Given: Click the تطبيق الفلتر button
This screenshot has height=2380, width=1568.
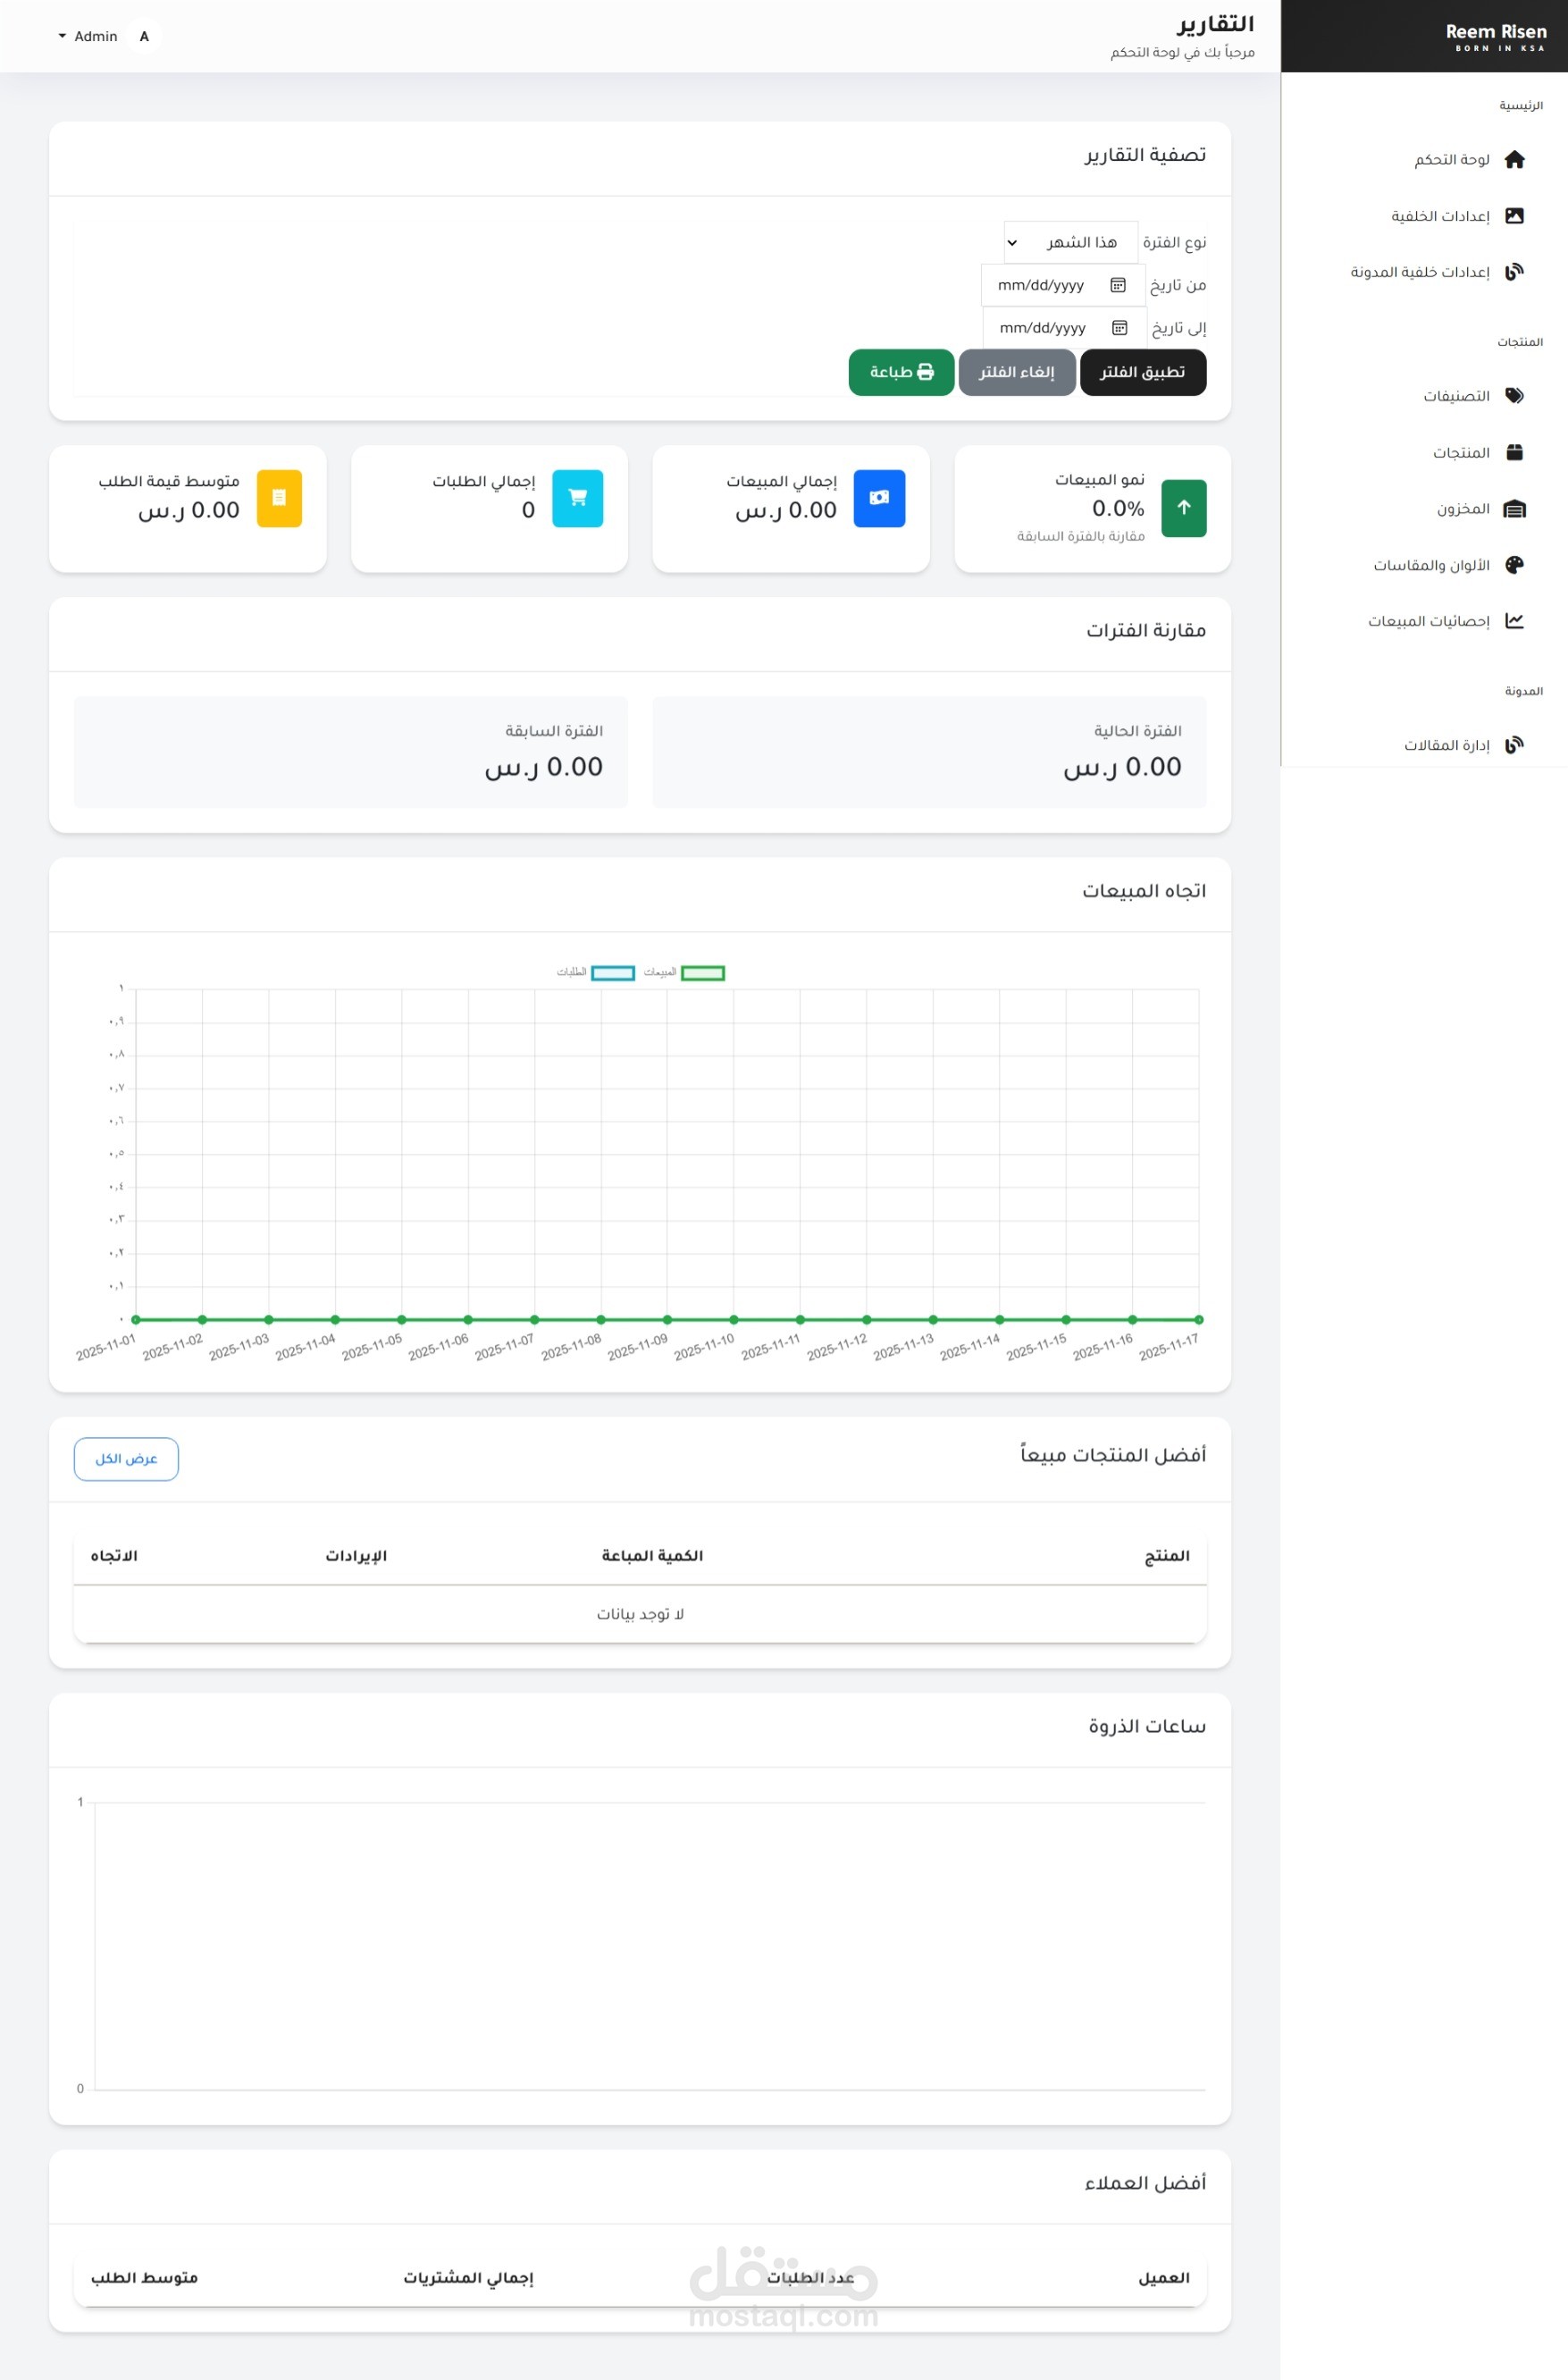Looking at the screenshot, I should click(1142, 372).
